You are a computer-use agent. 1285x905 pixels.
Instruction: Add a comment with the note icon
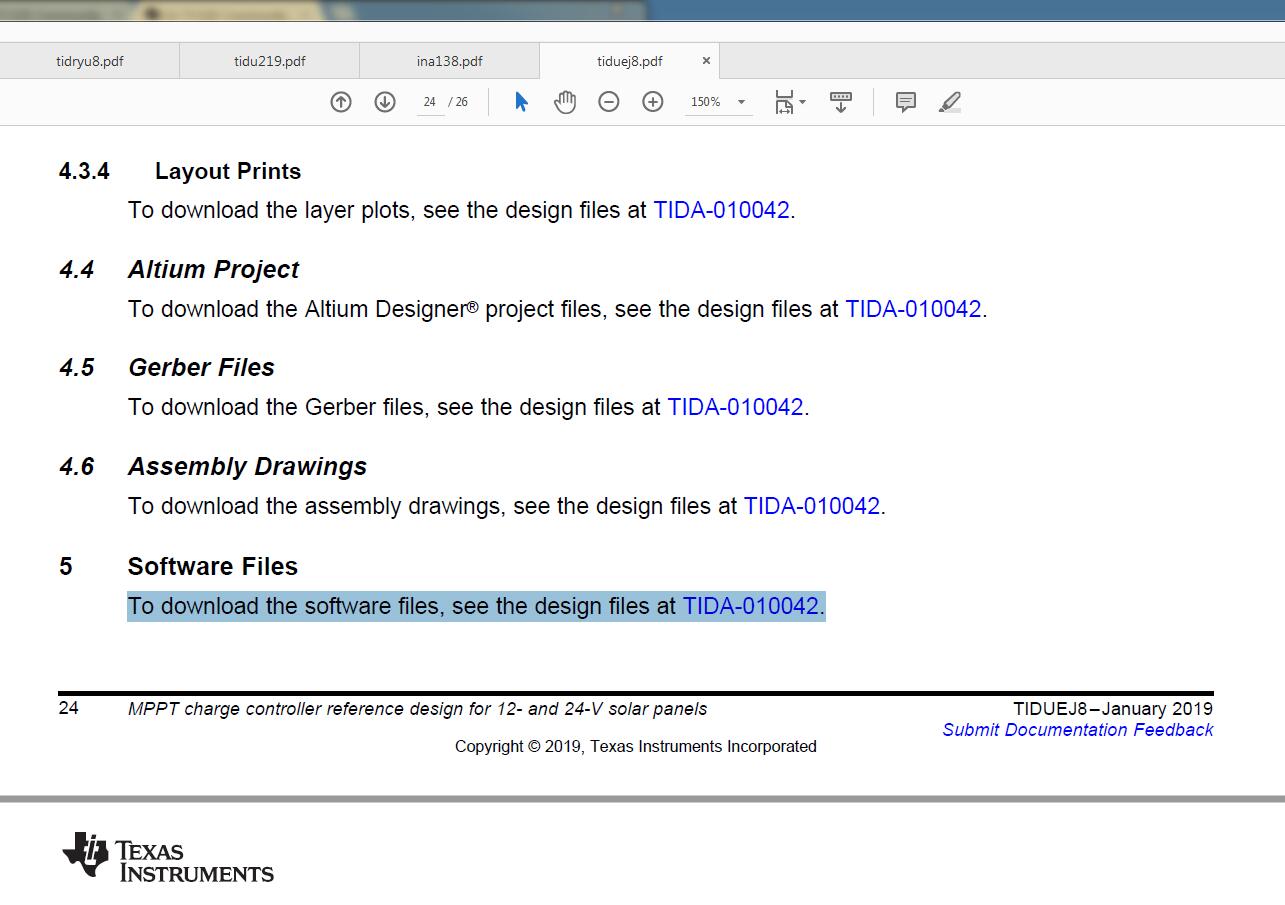[906, 102]
